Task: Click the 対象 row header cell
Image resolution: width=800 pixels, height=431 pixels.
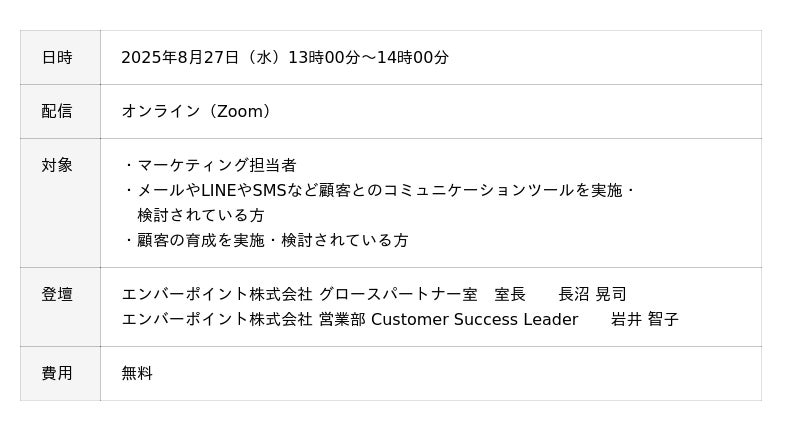Action: point(57,165)
